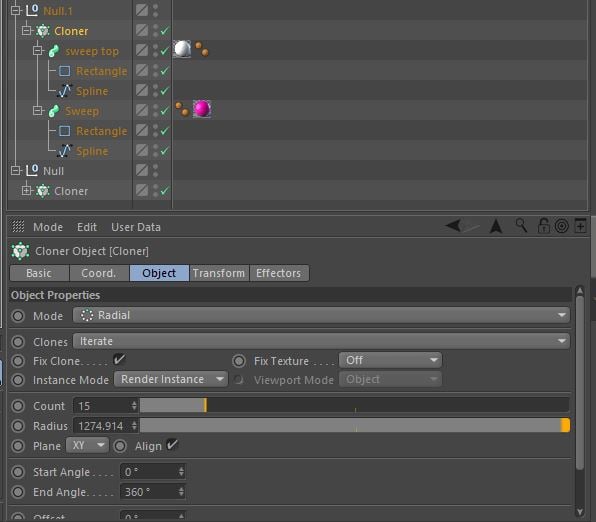Click the orange dots tag on sweep top
Screen dimensions: 596x522
click(x=202, y=49)
